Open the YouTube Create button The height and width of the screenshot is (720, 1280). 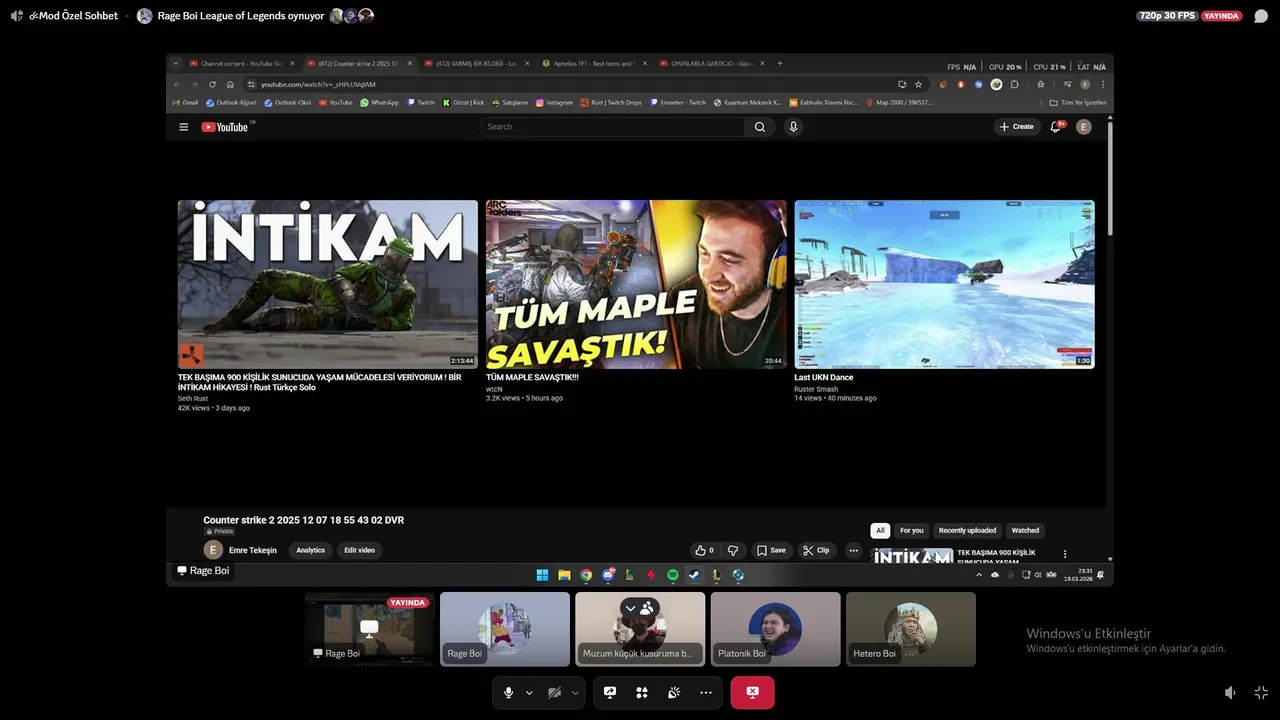coord(1017,127)
